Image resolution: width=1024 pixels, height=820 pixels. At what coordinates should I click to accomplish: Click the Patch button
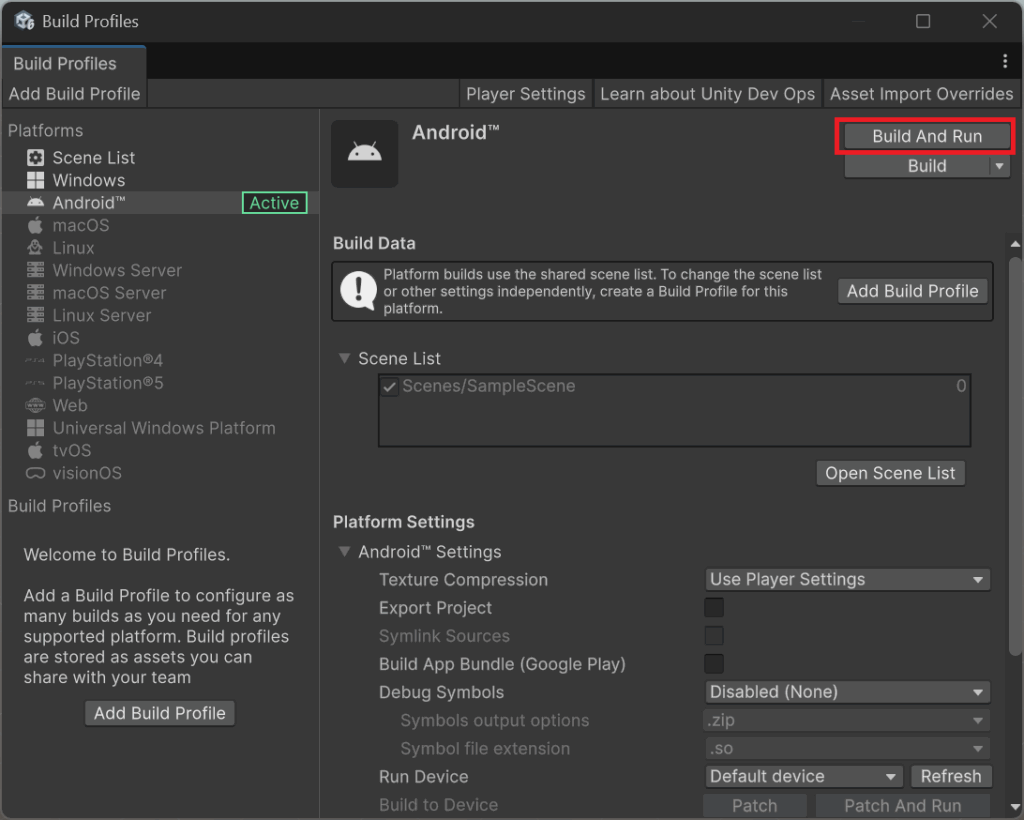coord(755,806)
